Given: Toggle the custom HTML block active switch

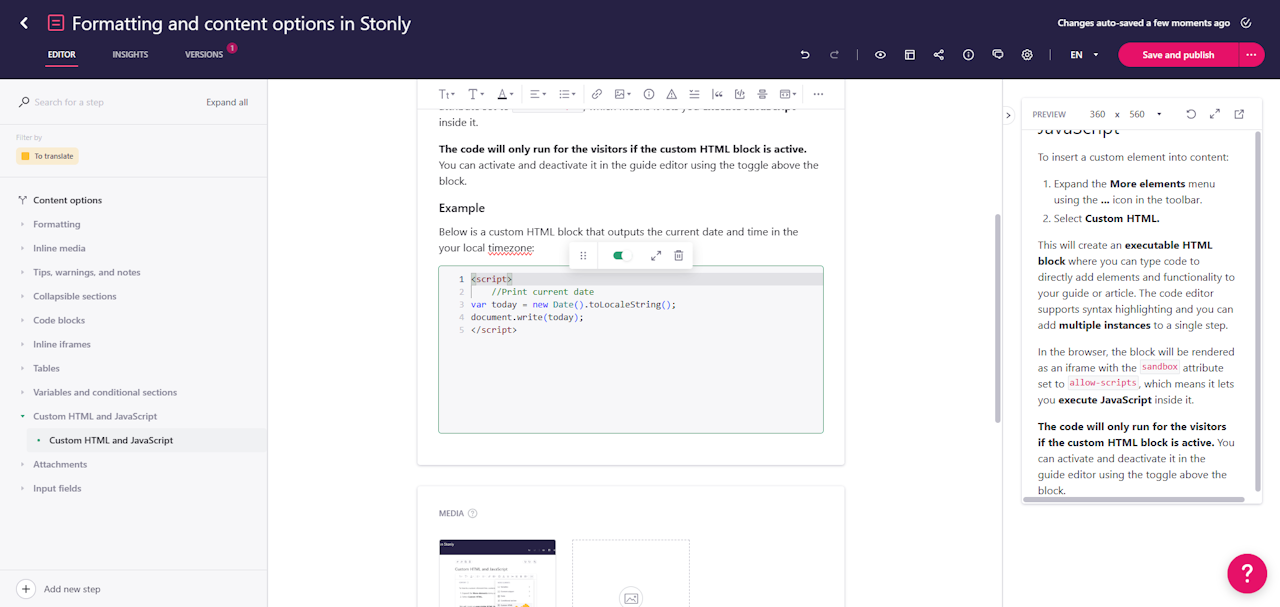Looking at the screenshot, I should pos(622,256).
